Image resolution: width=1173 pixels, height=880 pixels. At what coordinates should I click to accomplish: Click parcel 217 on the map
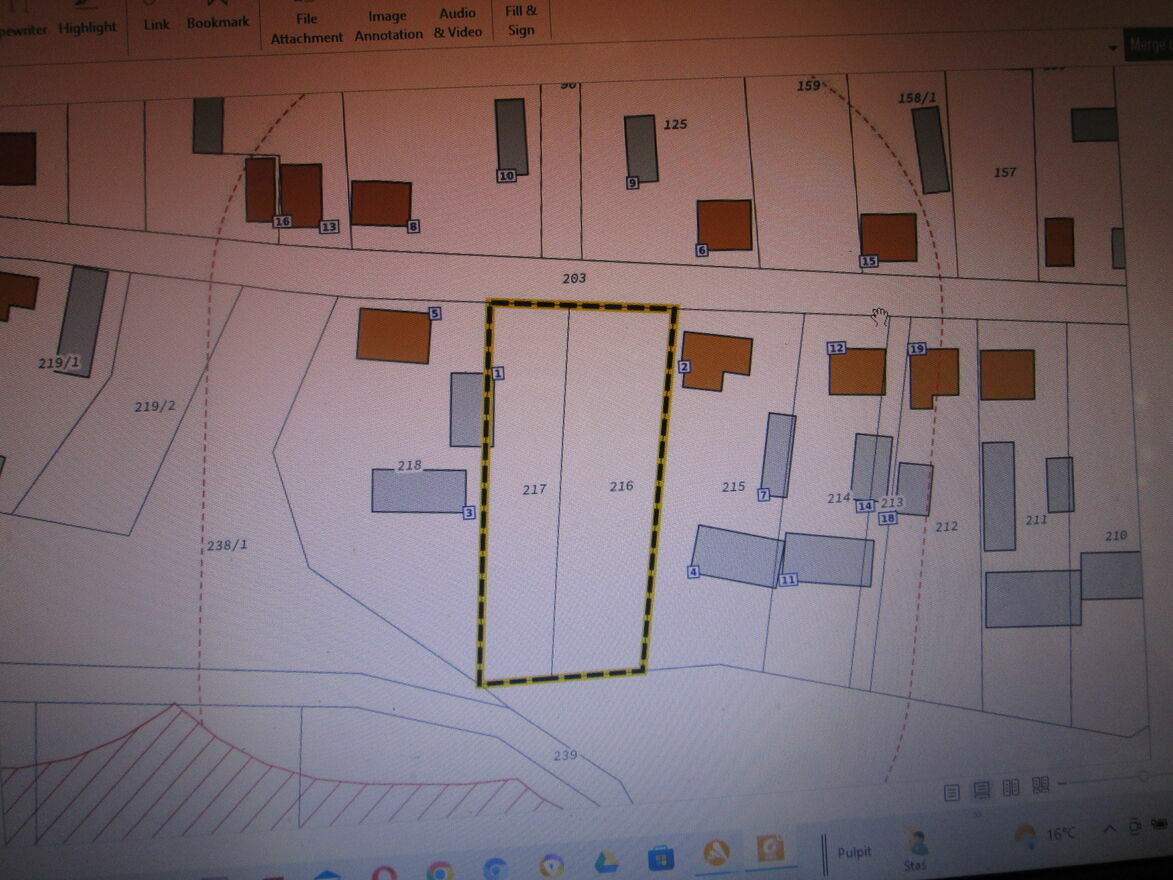point(534,489)
